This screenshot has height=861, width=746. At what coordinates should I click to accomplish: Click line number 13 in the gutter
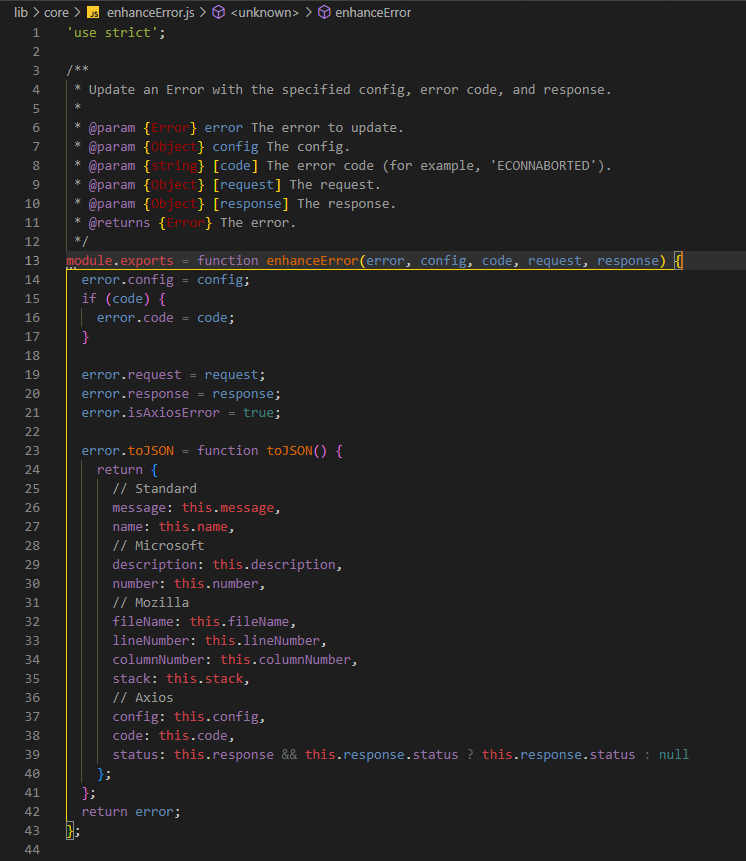(33, 261)
